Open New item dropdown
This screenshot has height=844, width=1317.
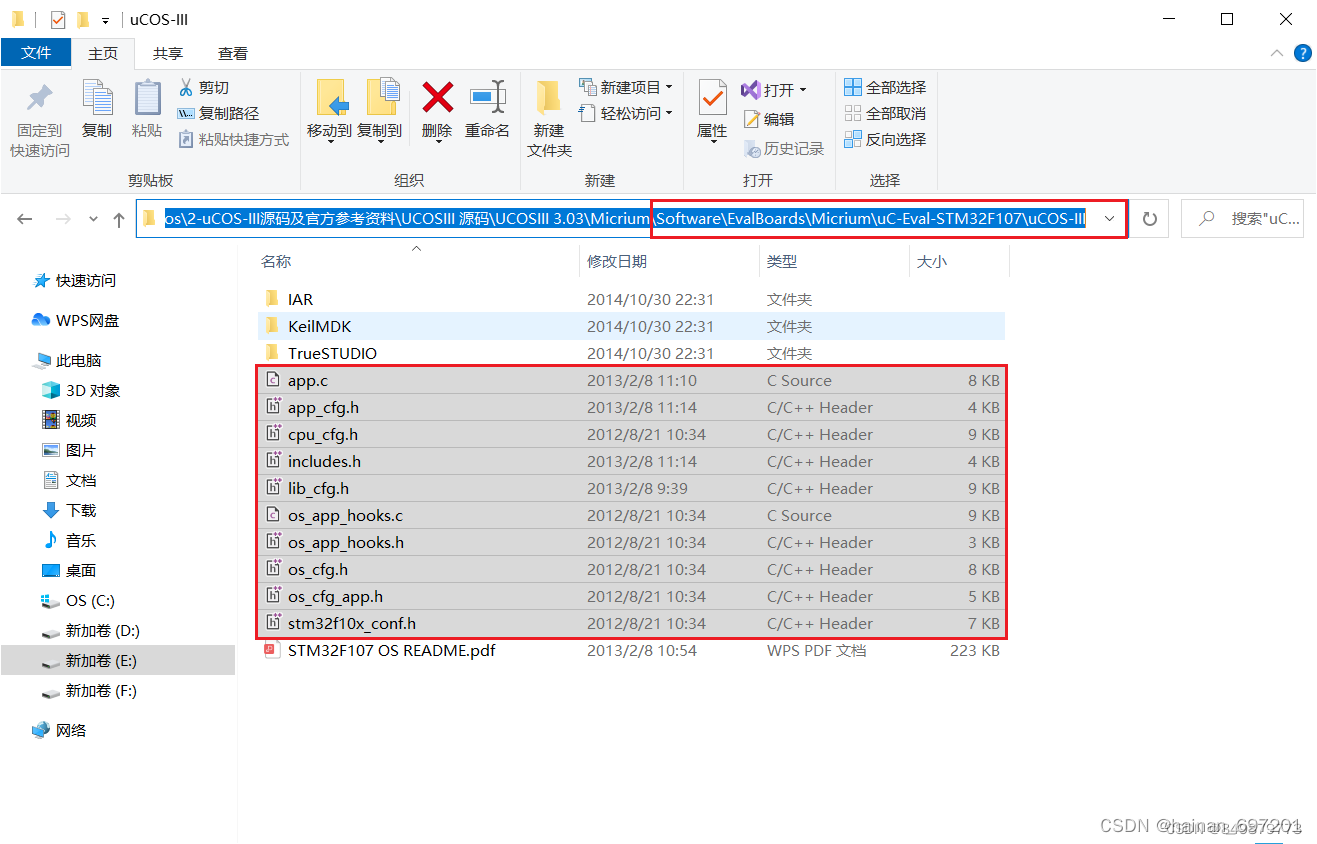626,88
